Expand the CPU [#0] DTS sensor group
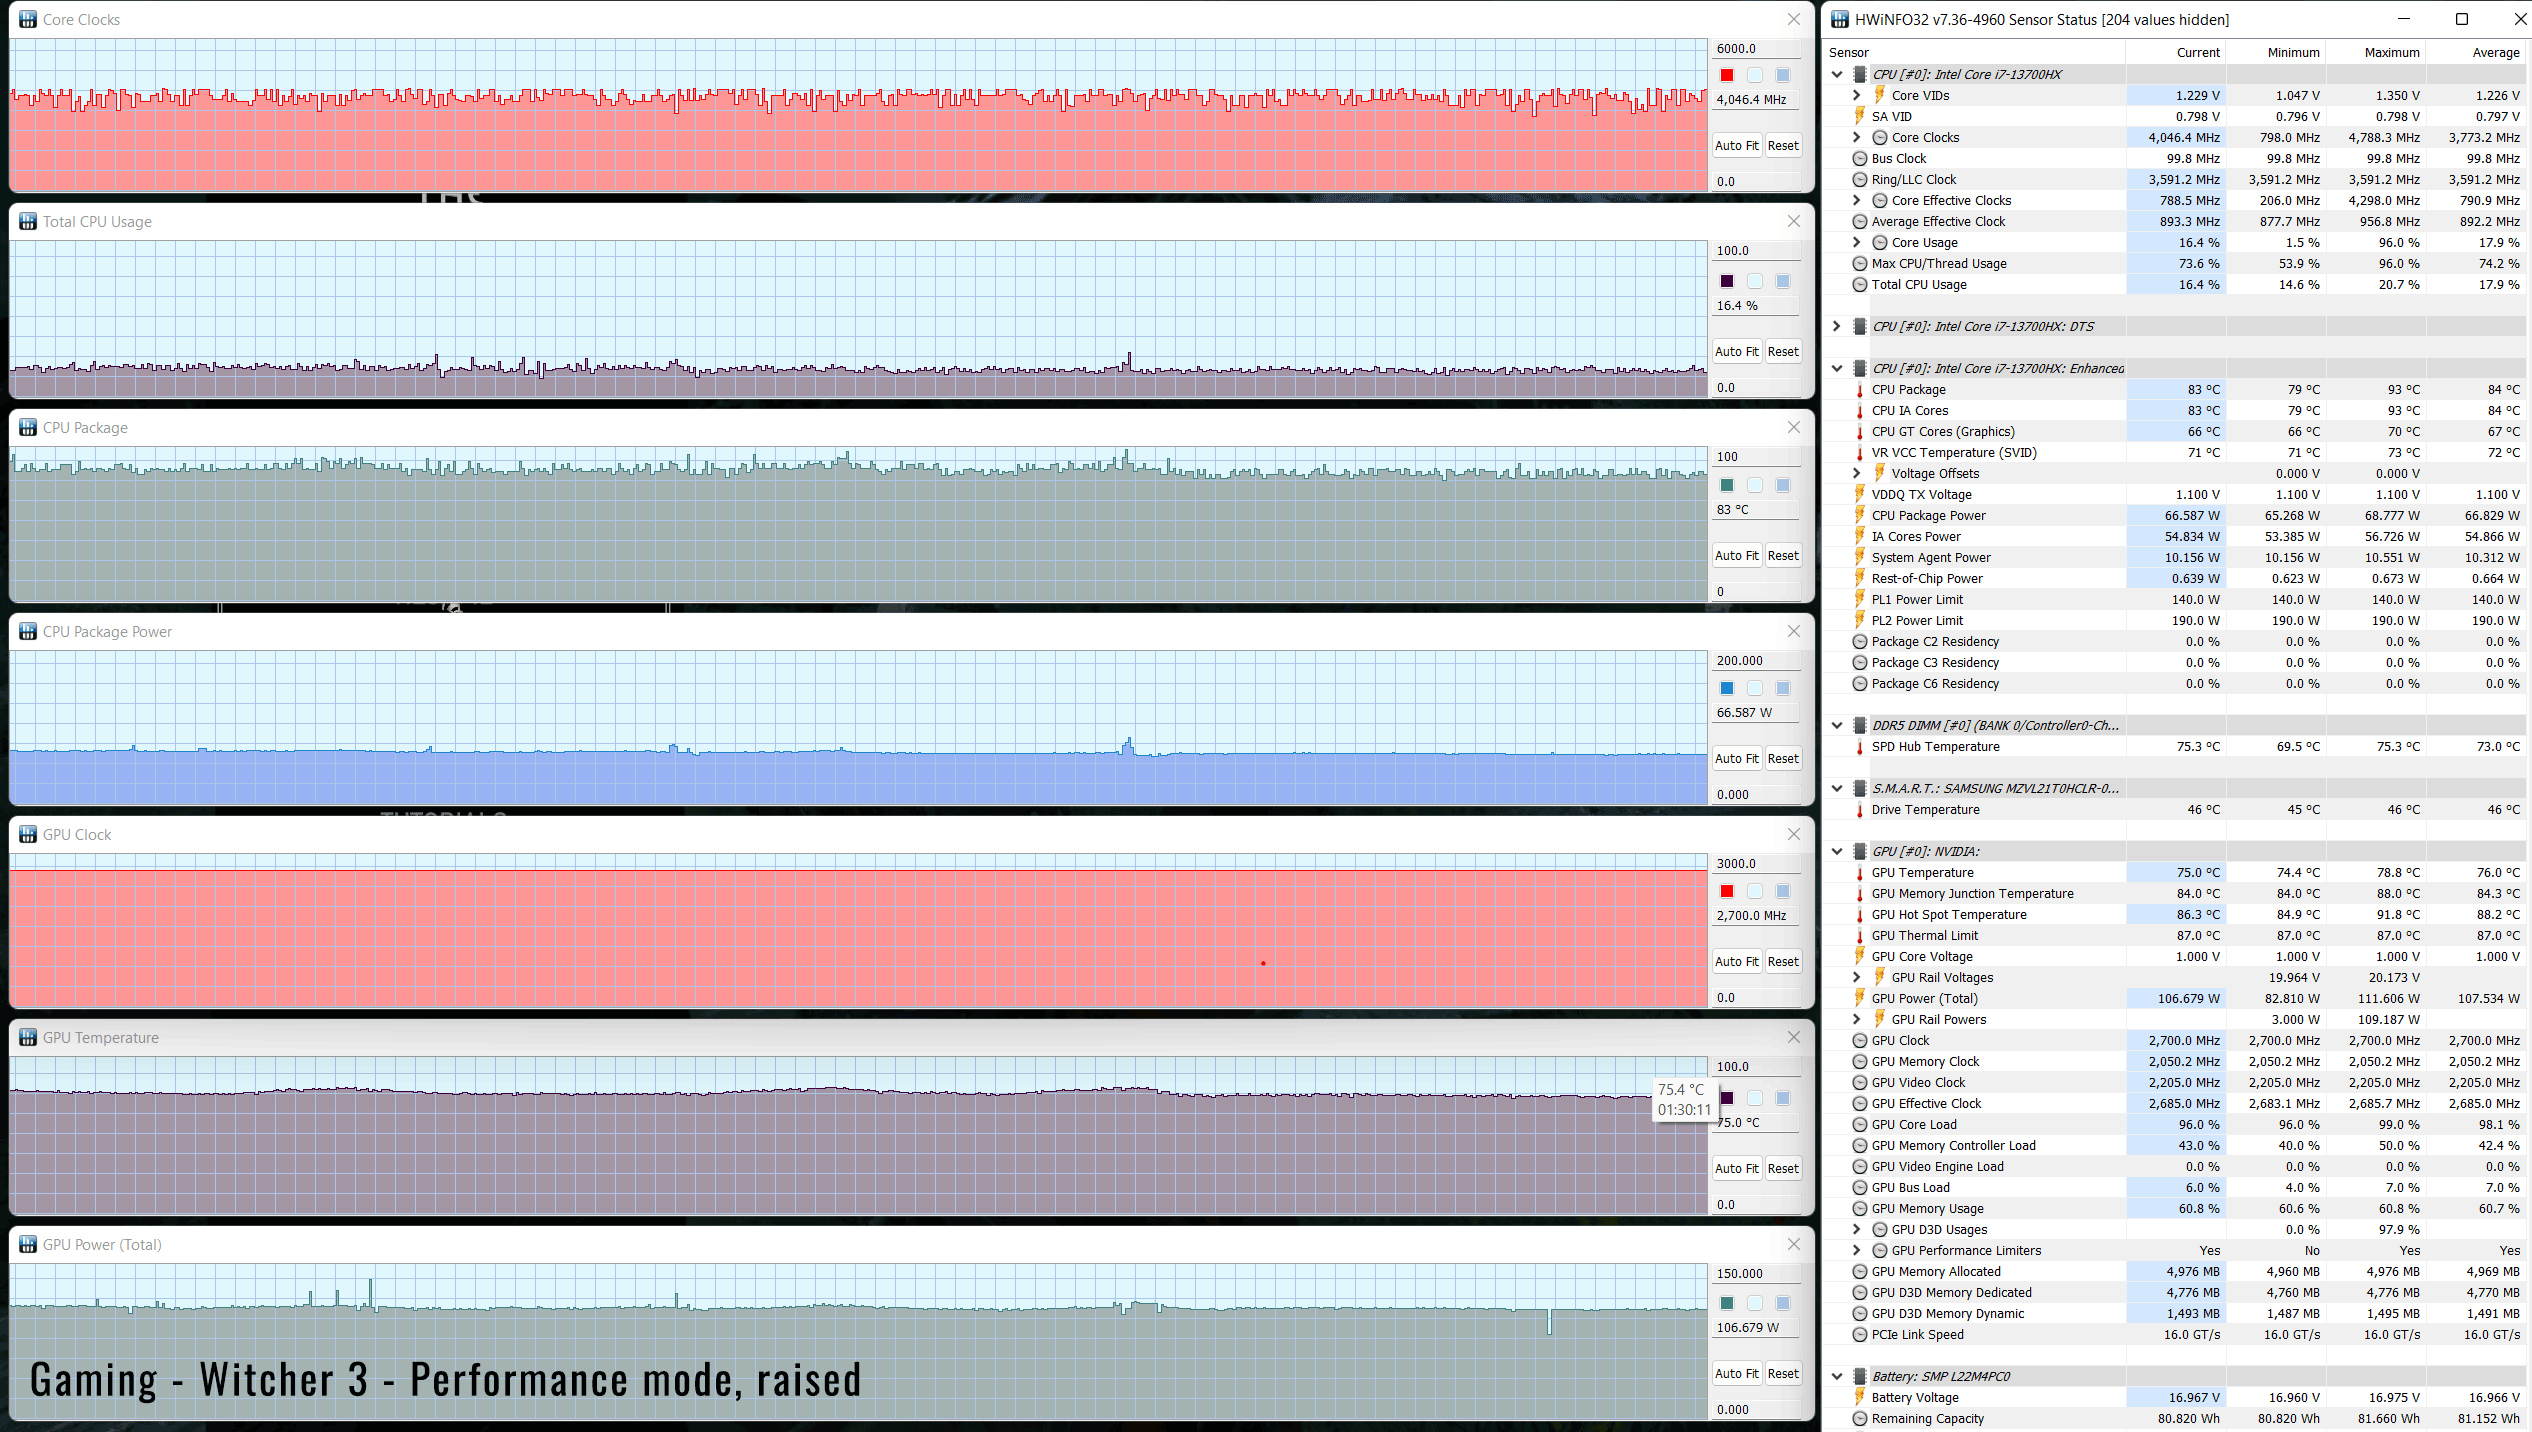The width and height of the screenshot is (2532, 1432). tap(1837, 326)
